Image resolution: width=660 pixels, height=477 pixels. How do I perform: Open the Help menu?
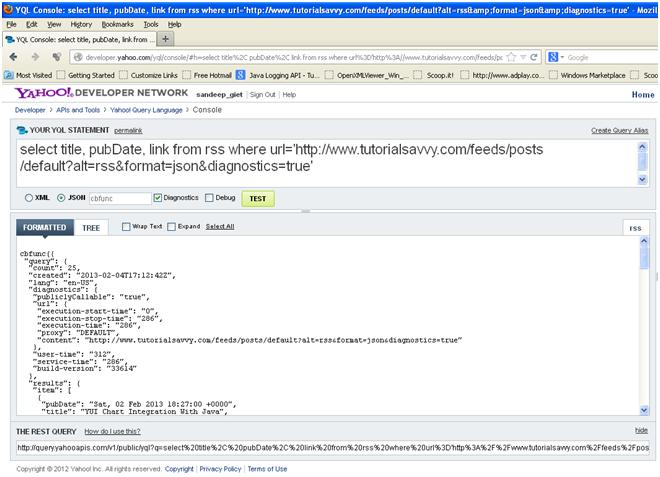(x=174, y=24)
